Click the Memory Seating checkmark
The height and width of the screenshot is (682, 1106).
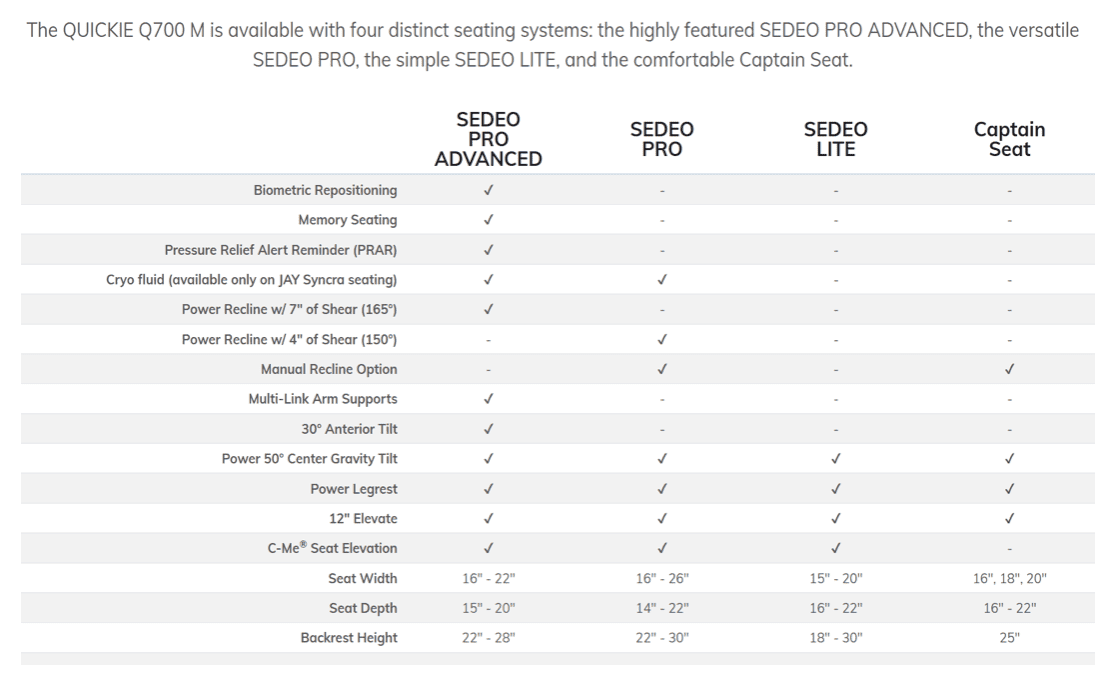(488, 220)
